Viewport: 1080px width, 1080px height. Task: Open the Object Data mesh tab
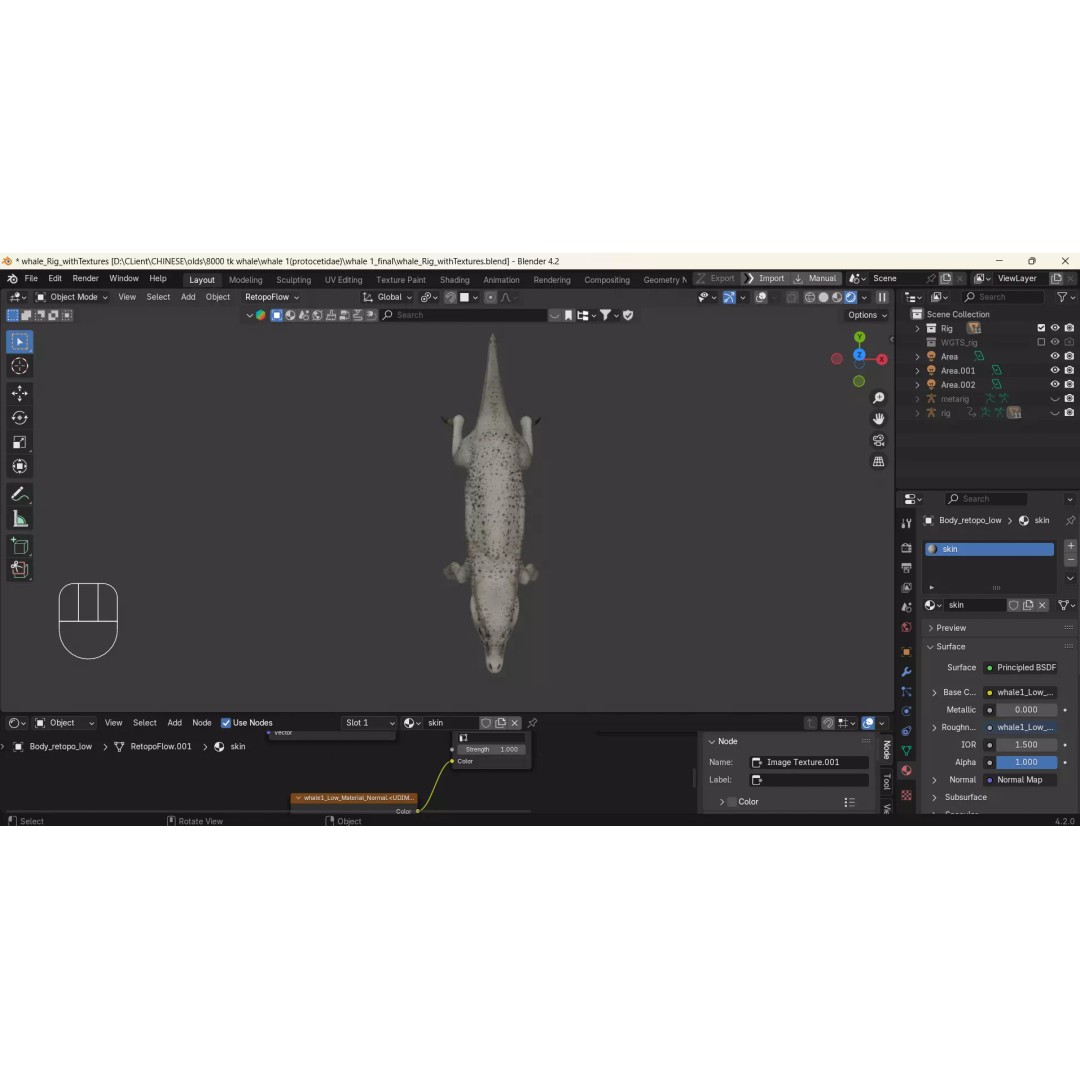tap(906, 751)
